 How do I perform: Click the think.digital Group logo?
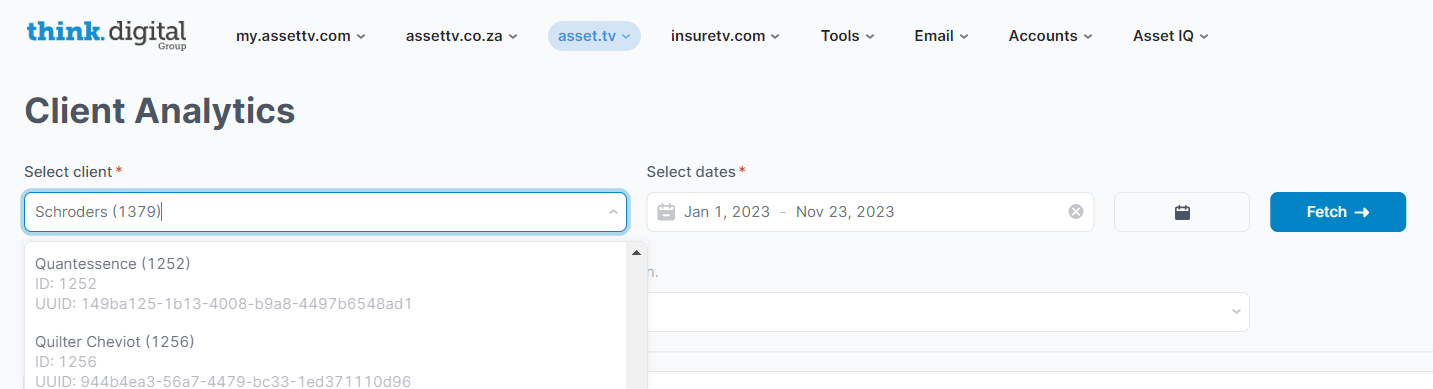pos(107,34)
